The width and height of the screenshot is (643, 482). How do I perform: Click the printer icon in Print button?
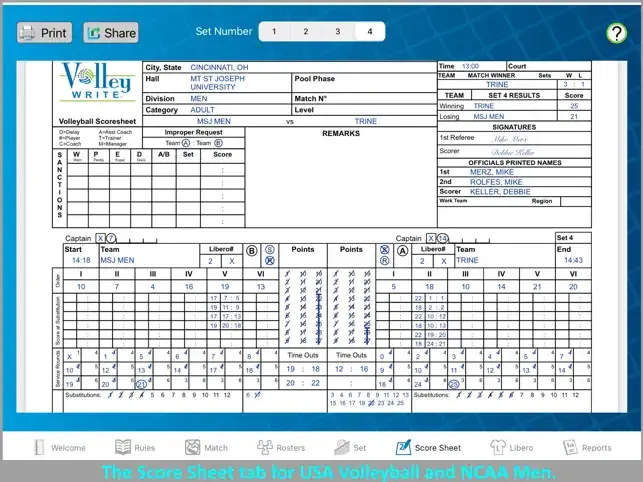pyautogui.click(x=27, y=33)
